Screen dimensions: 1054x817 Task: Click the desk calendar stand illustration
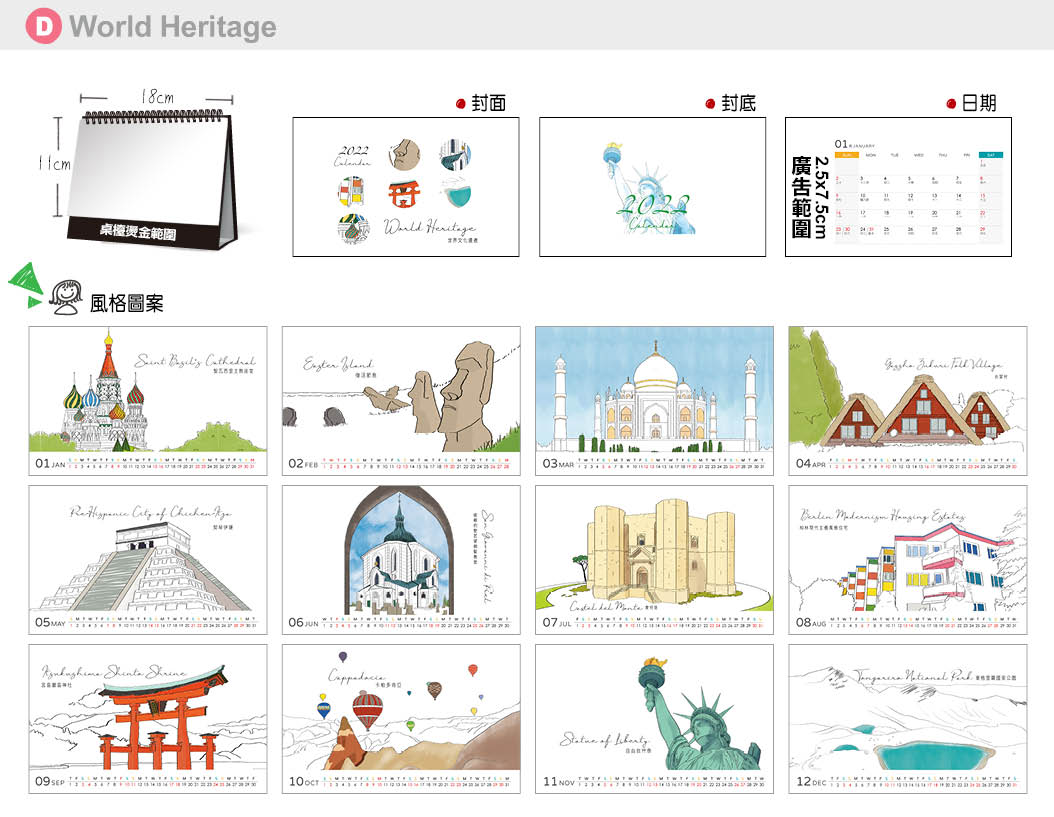pos(156,170)
